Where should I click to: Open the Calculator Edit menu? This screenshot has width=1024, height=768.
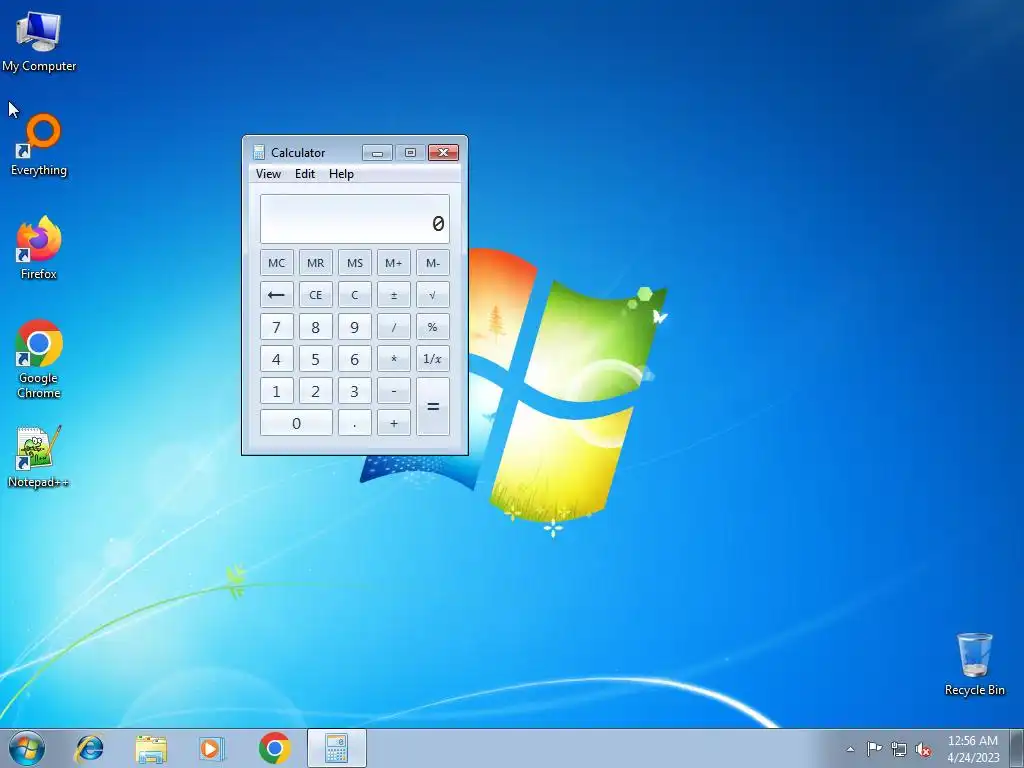(x=305, y=174)
